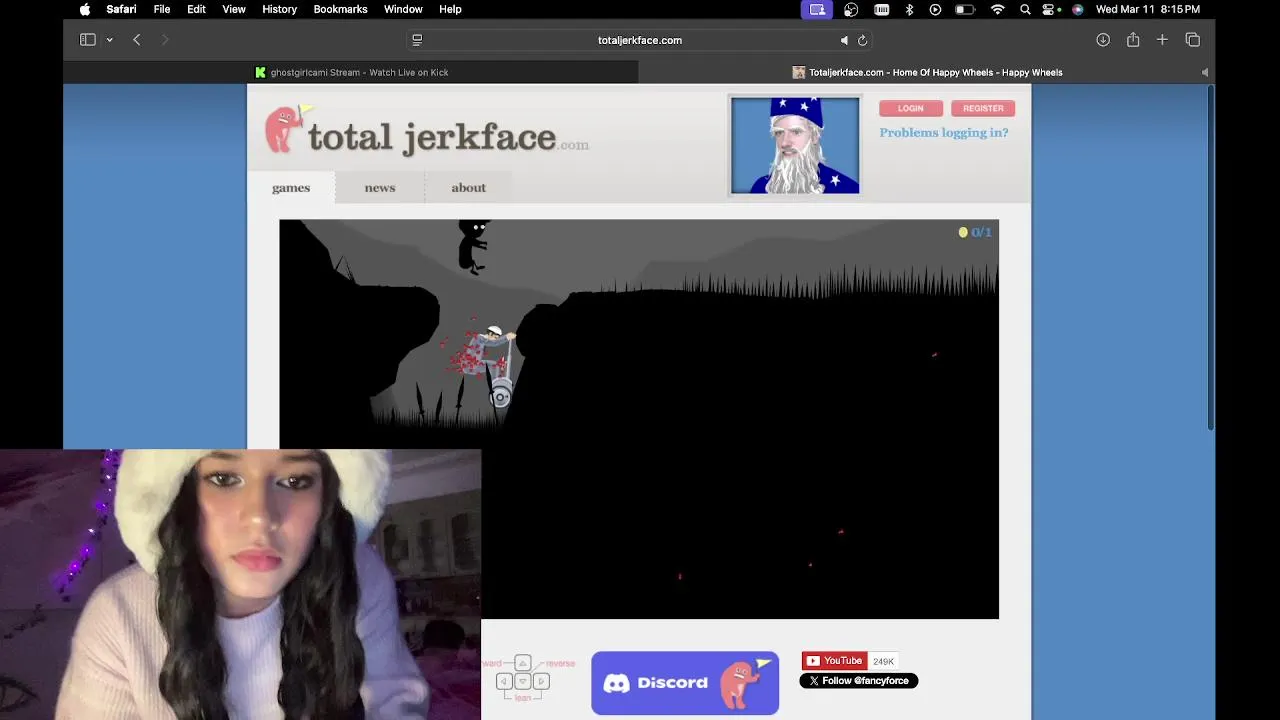Open the History menu
This screenshot has height=720, width=1280.
click(279, 9)
